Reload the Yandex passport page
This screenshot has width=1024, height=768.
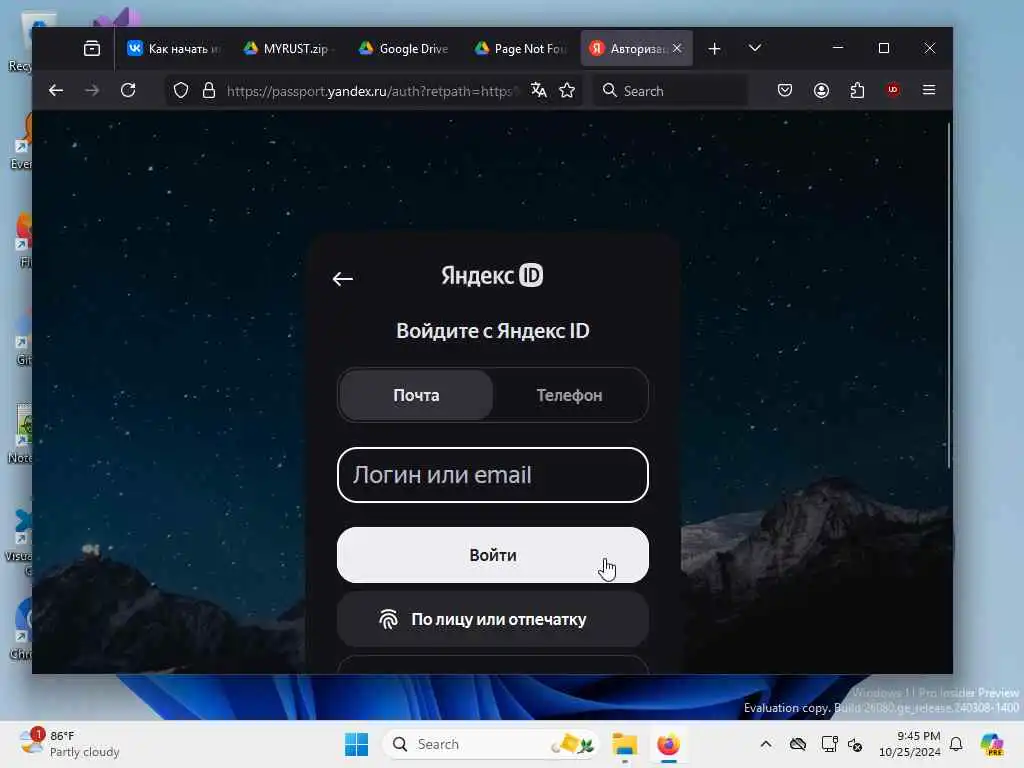128,90
